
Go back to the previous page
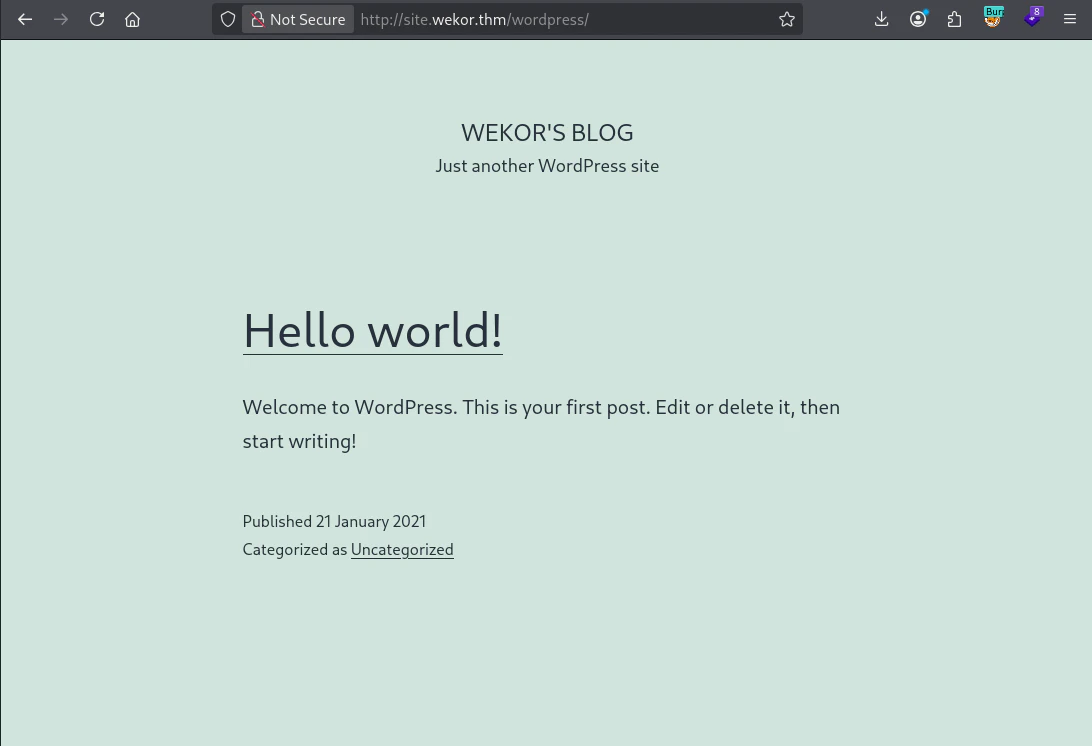click(25, 20)
